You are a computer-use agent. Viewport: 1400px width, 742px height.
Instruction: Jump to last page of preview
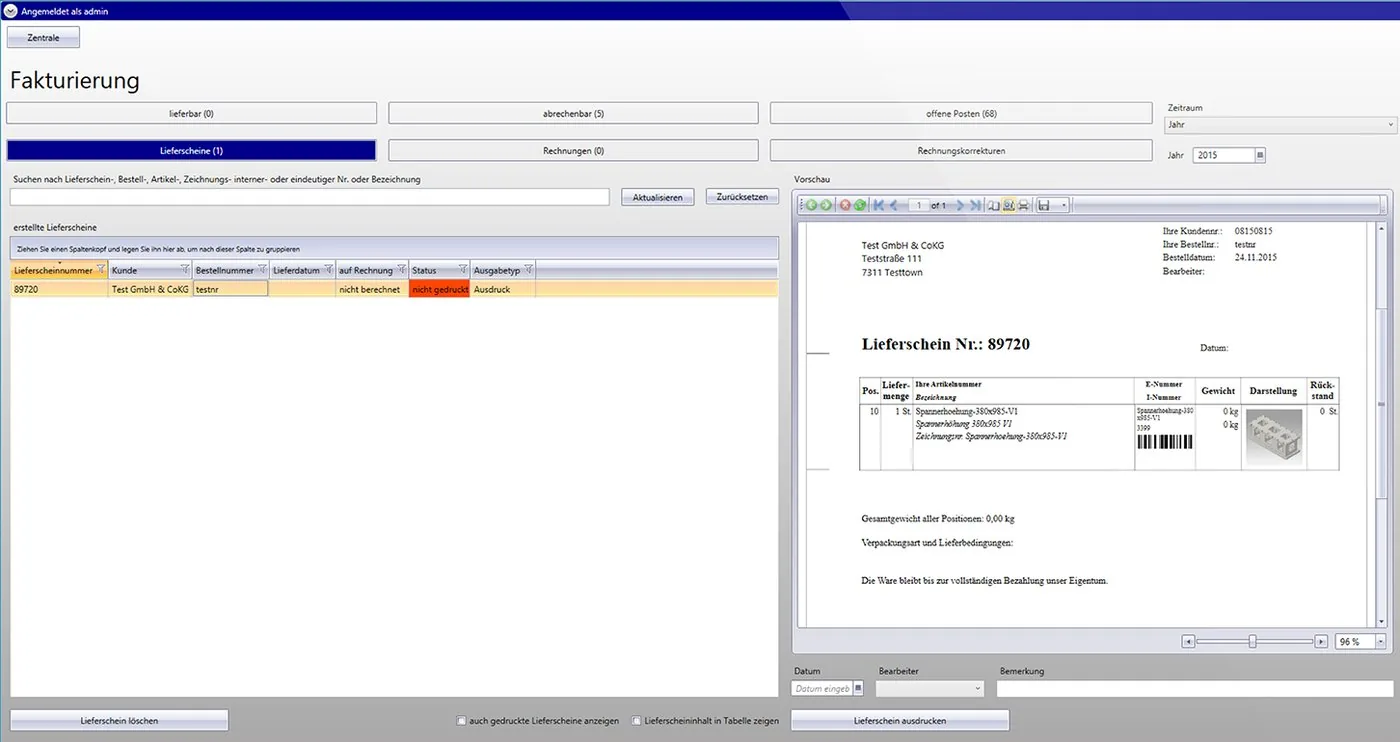tap(975, 205)
